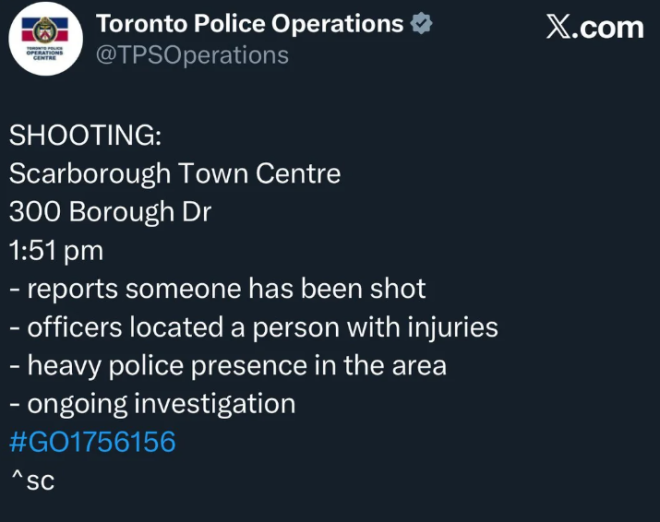The image size is (660, 522).
Task: Click 'officers located a person with injuries'
Action: coord(254,327)
